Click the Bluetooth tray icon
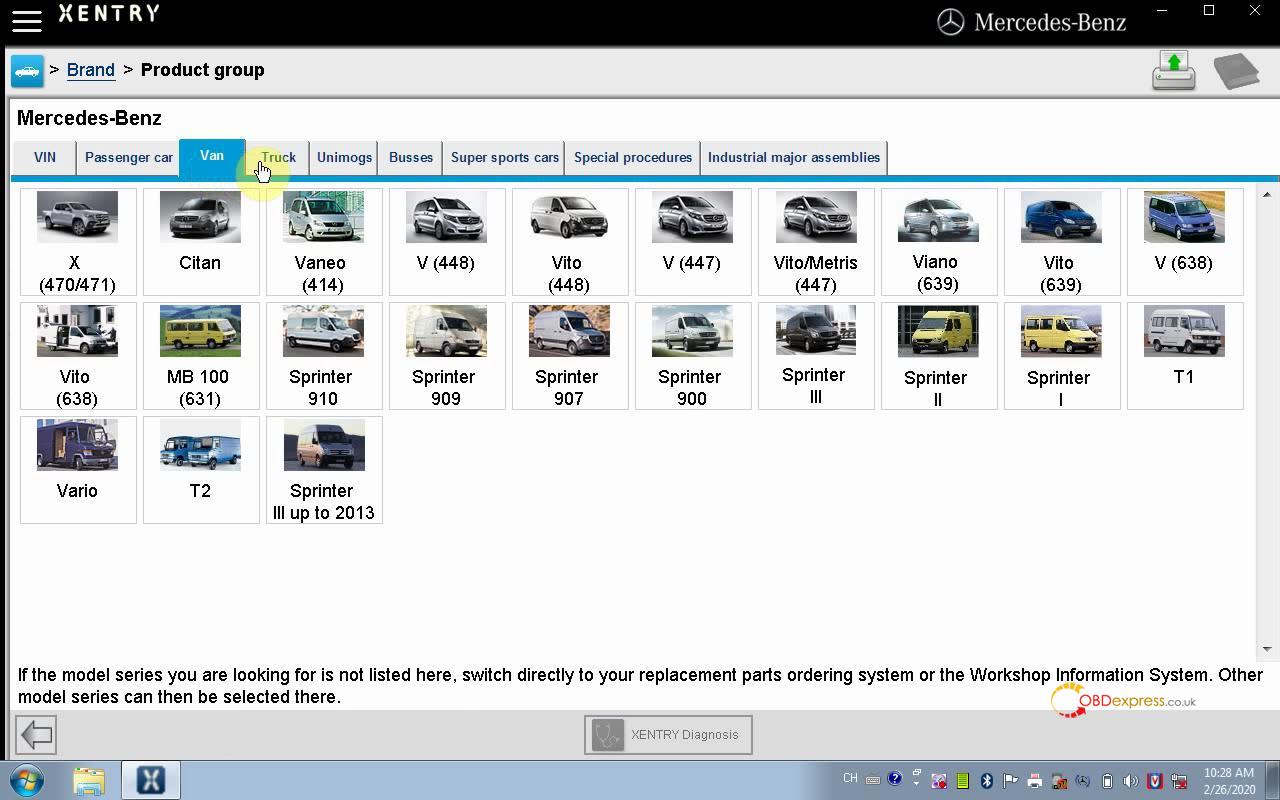1280x800 pixels. click(x=986, y=780)
